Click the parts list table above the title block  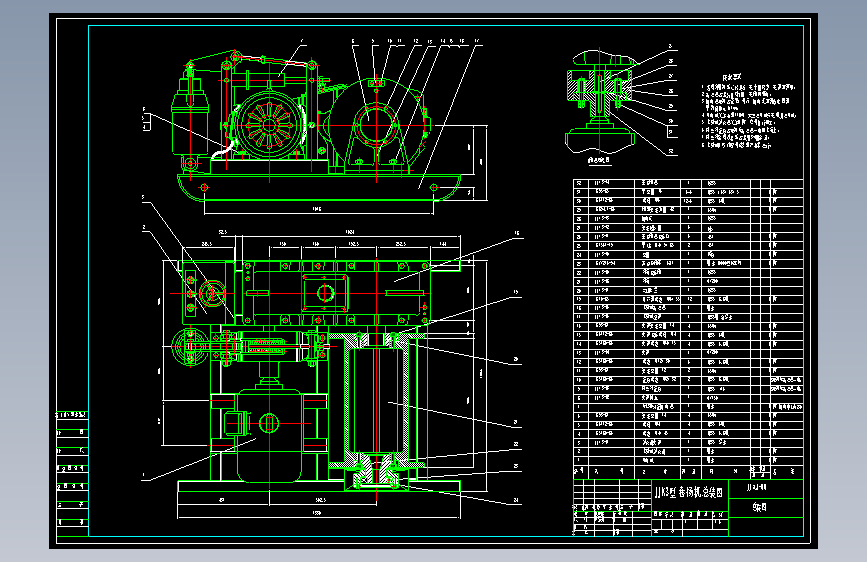pyautogui.click(x=688, y=329)
